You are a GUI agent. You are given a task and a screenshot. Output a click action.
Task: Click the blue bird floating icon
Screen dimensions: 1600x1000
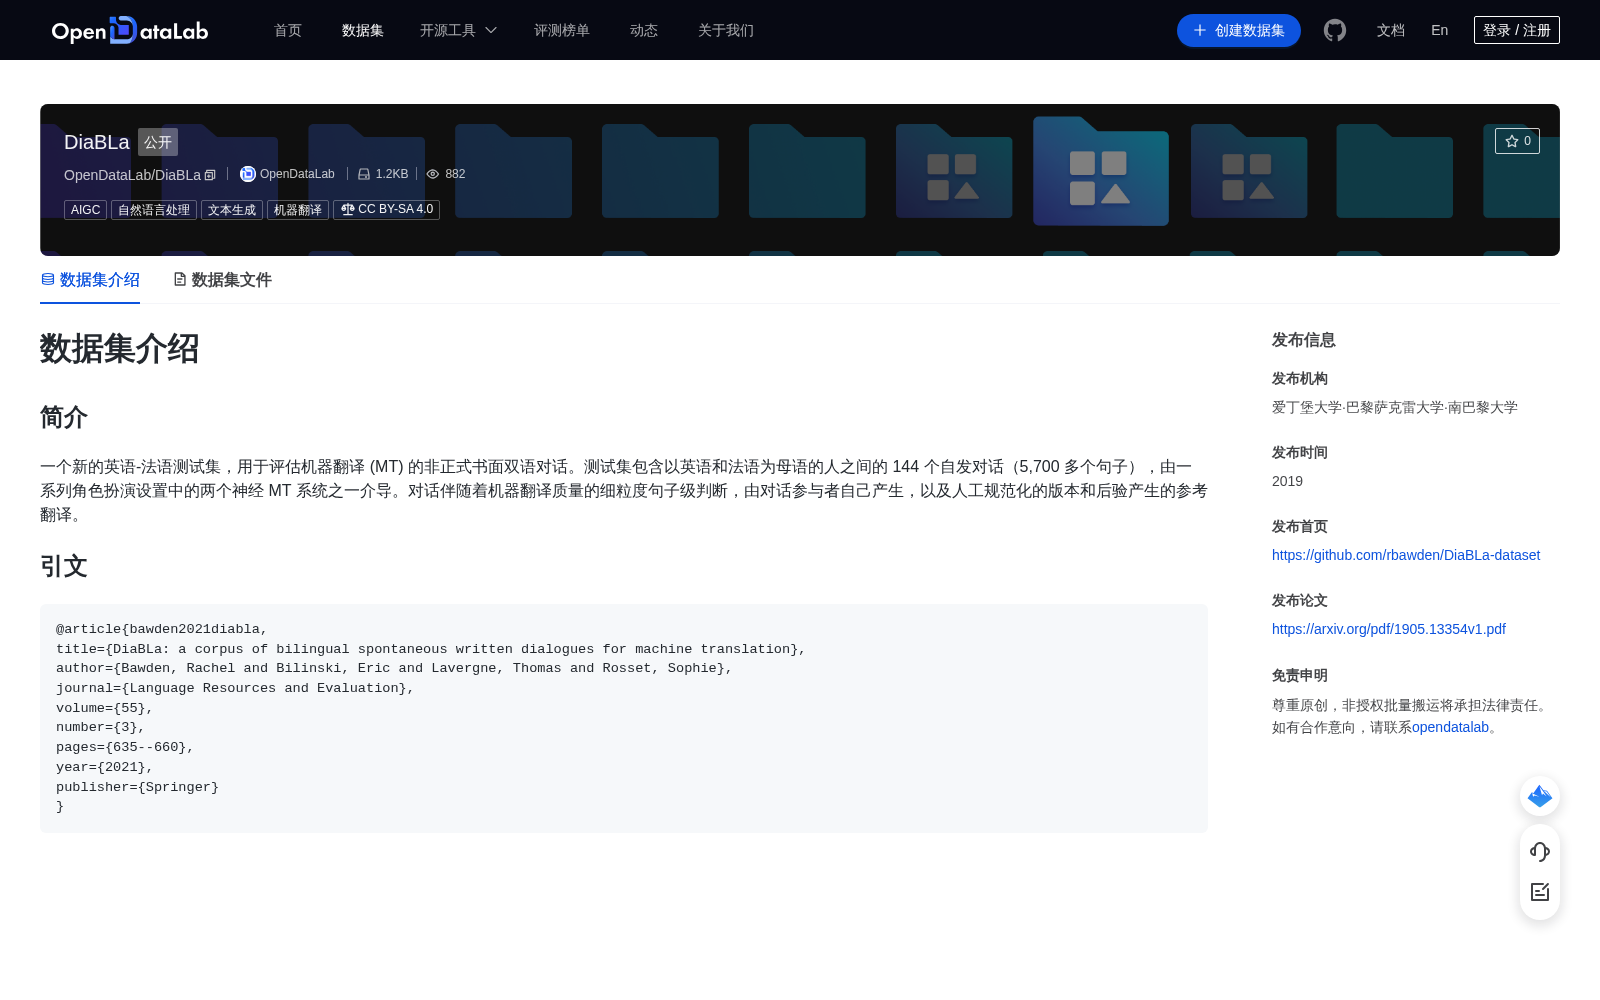pyautogui.click(x=1540, y=796)
